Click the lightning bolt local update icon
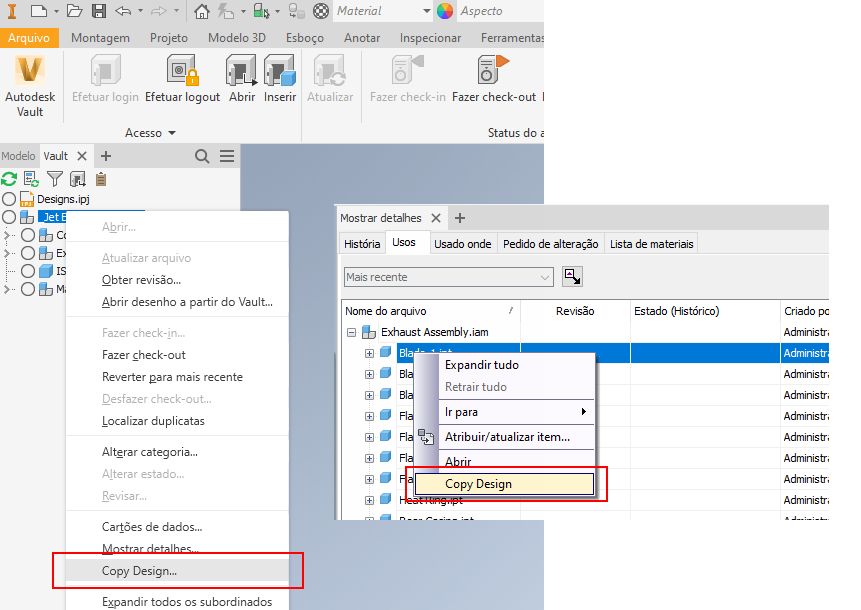 point(226,11)
